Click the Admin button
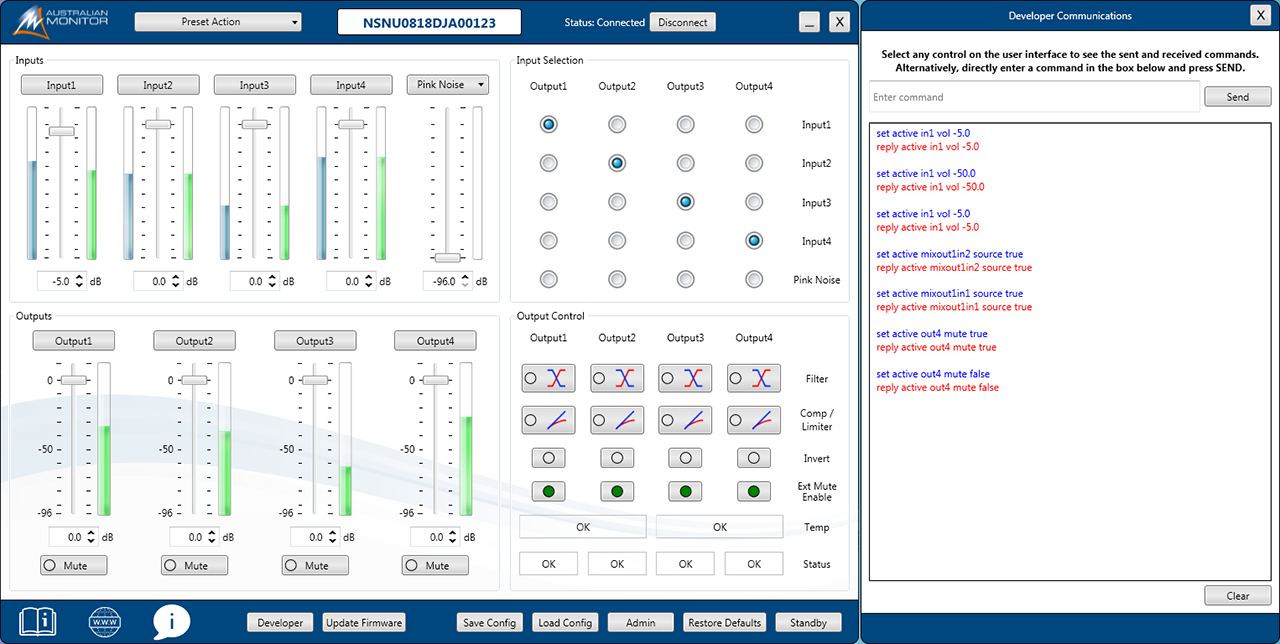This screenshot has width=1280, height=644. click(x=640, y=623)
